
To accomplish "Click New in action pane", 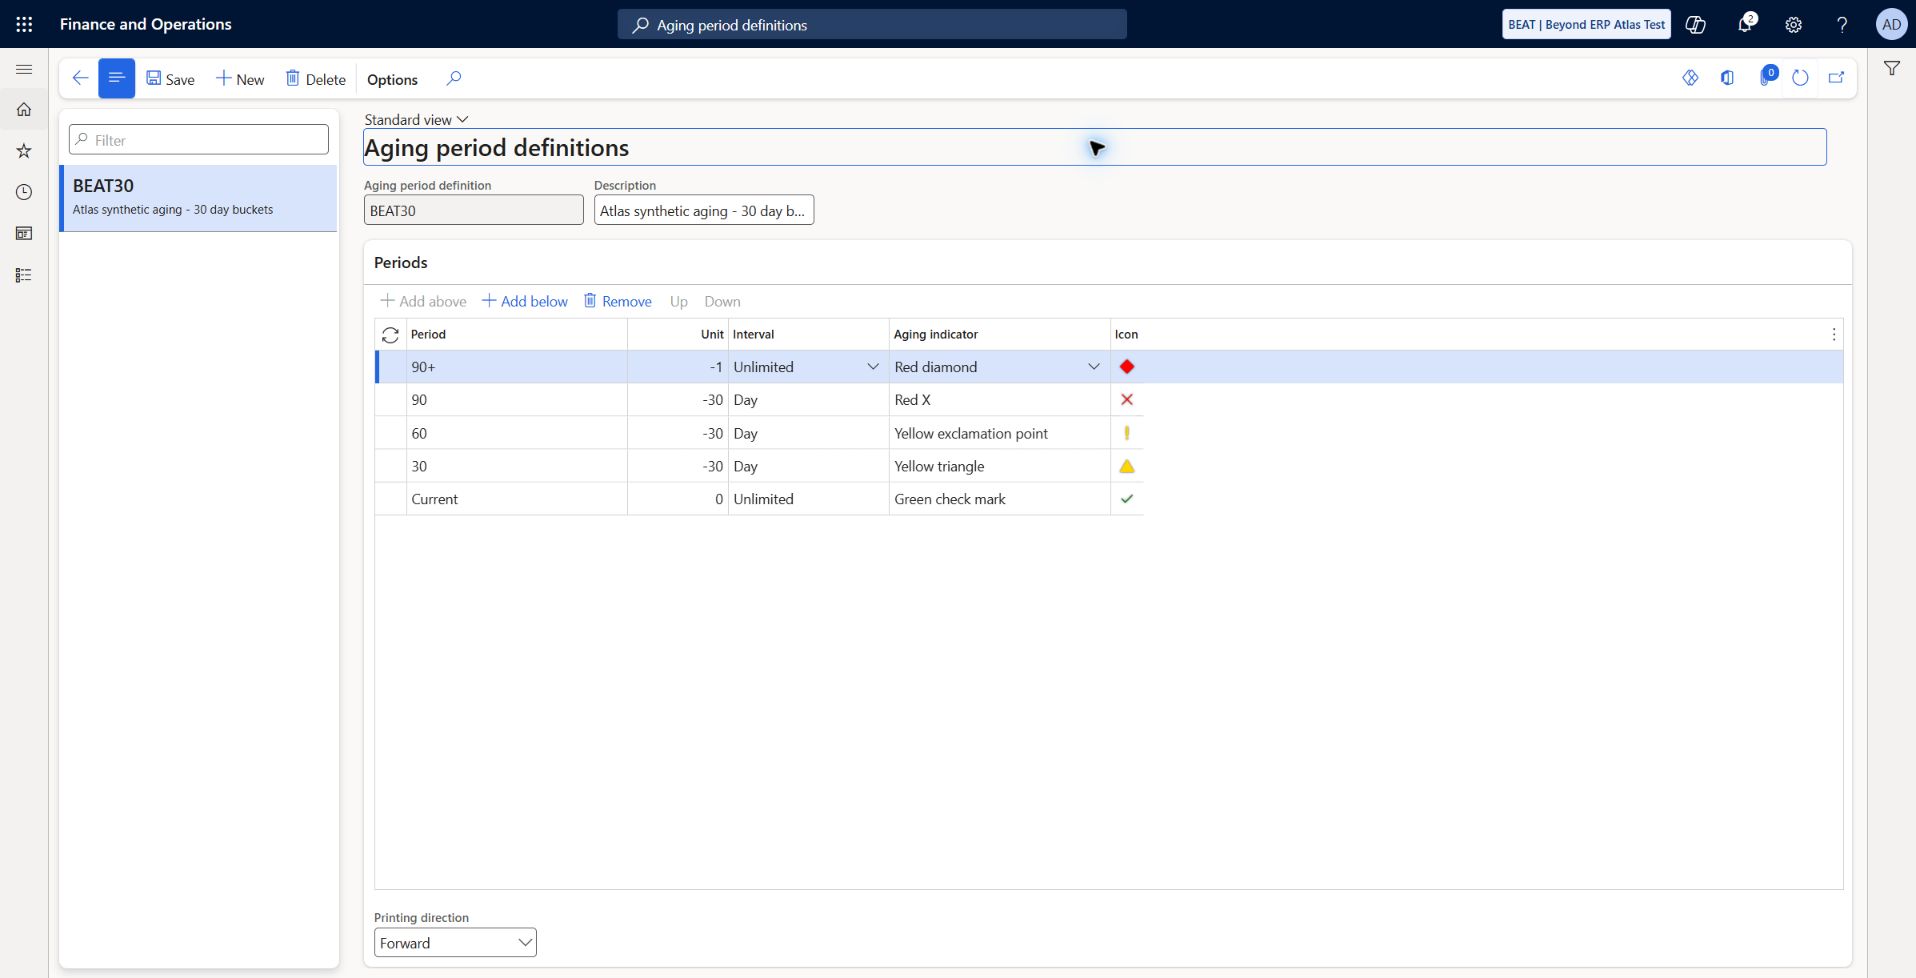I will click(240, 79).
